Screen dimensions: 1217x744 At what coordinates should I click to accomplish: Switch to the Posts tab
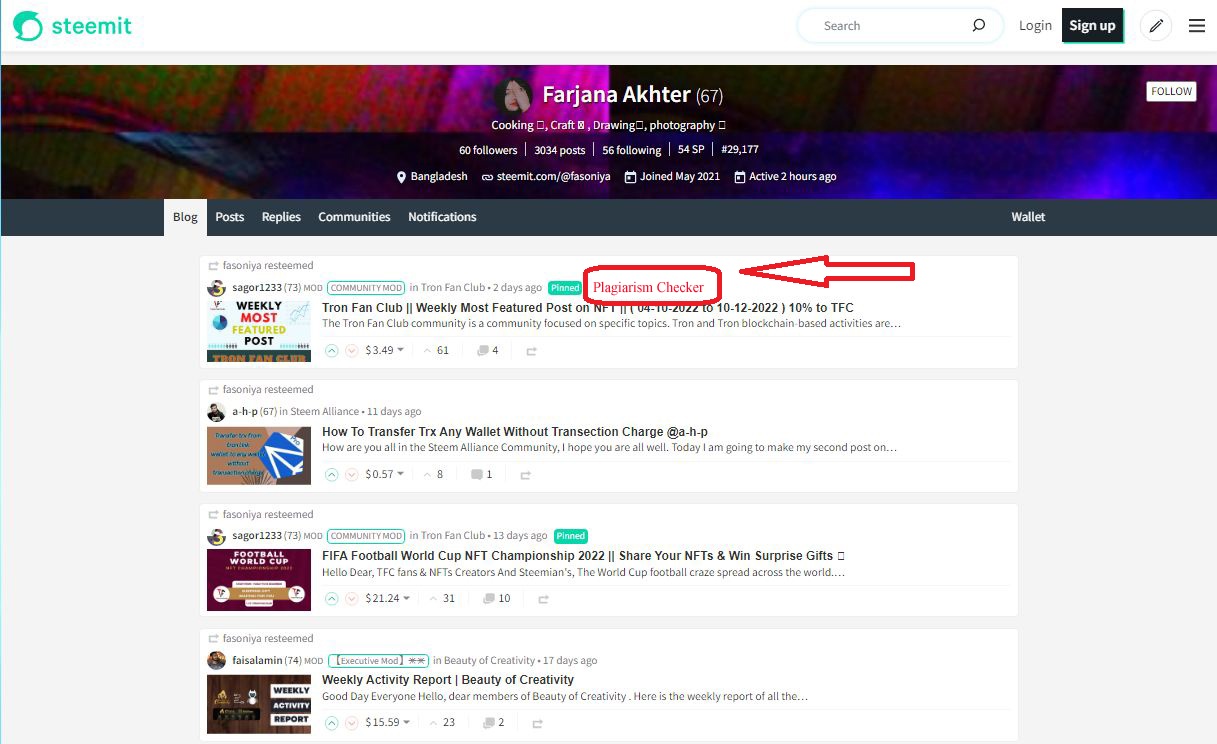[x=230, y=217]
